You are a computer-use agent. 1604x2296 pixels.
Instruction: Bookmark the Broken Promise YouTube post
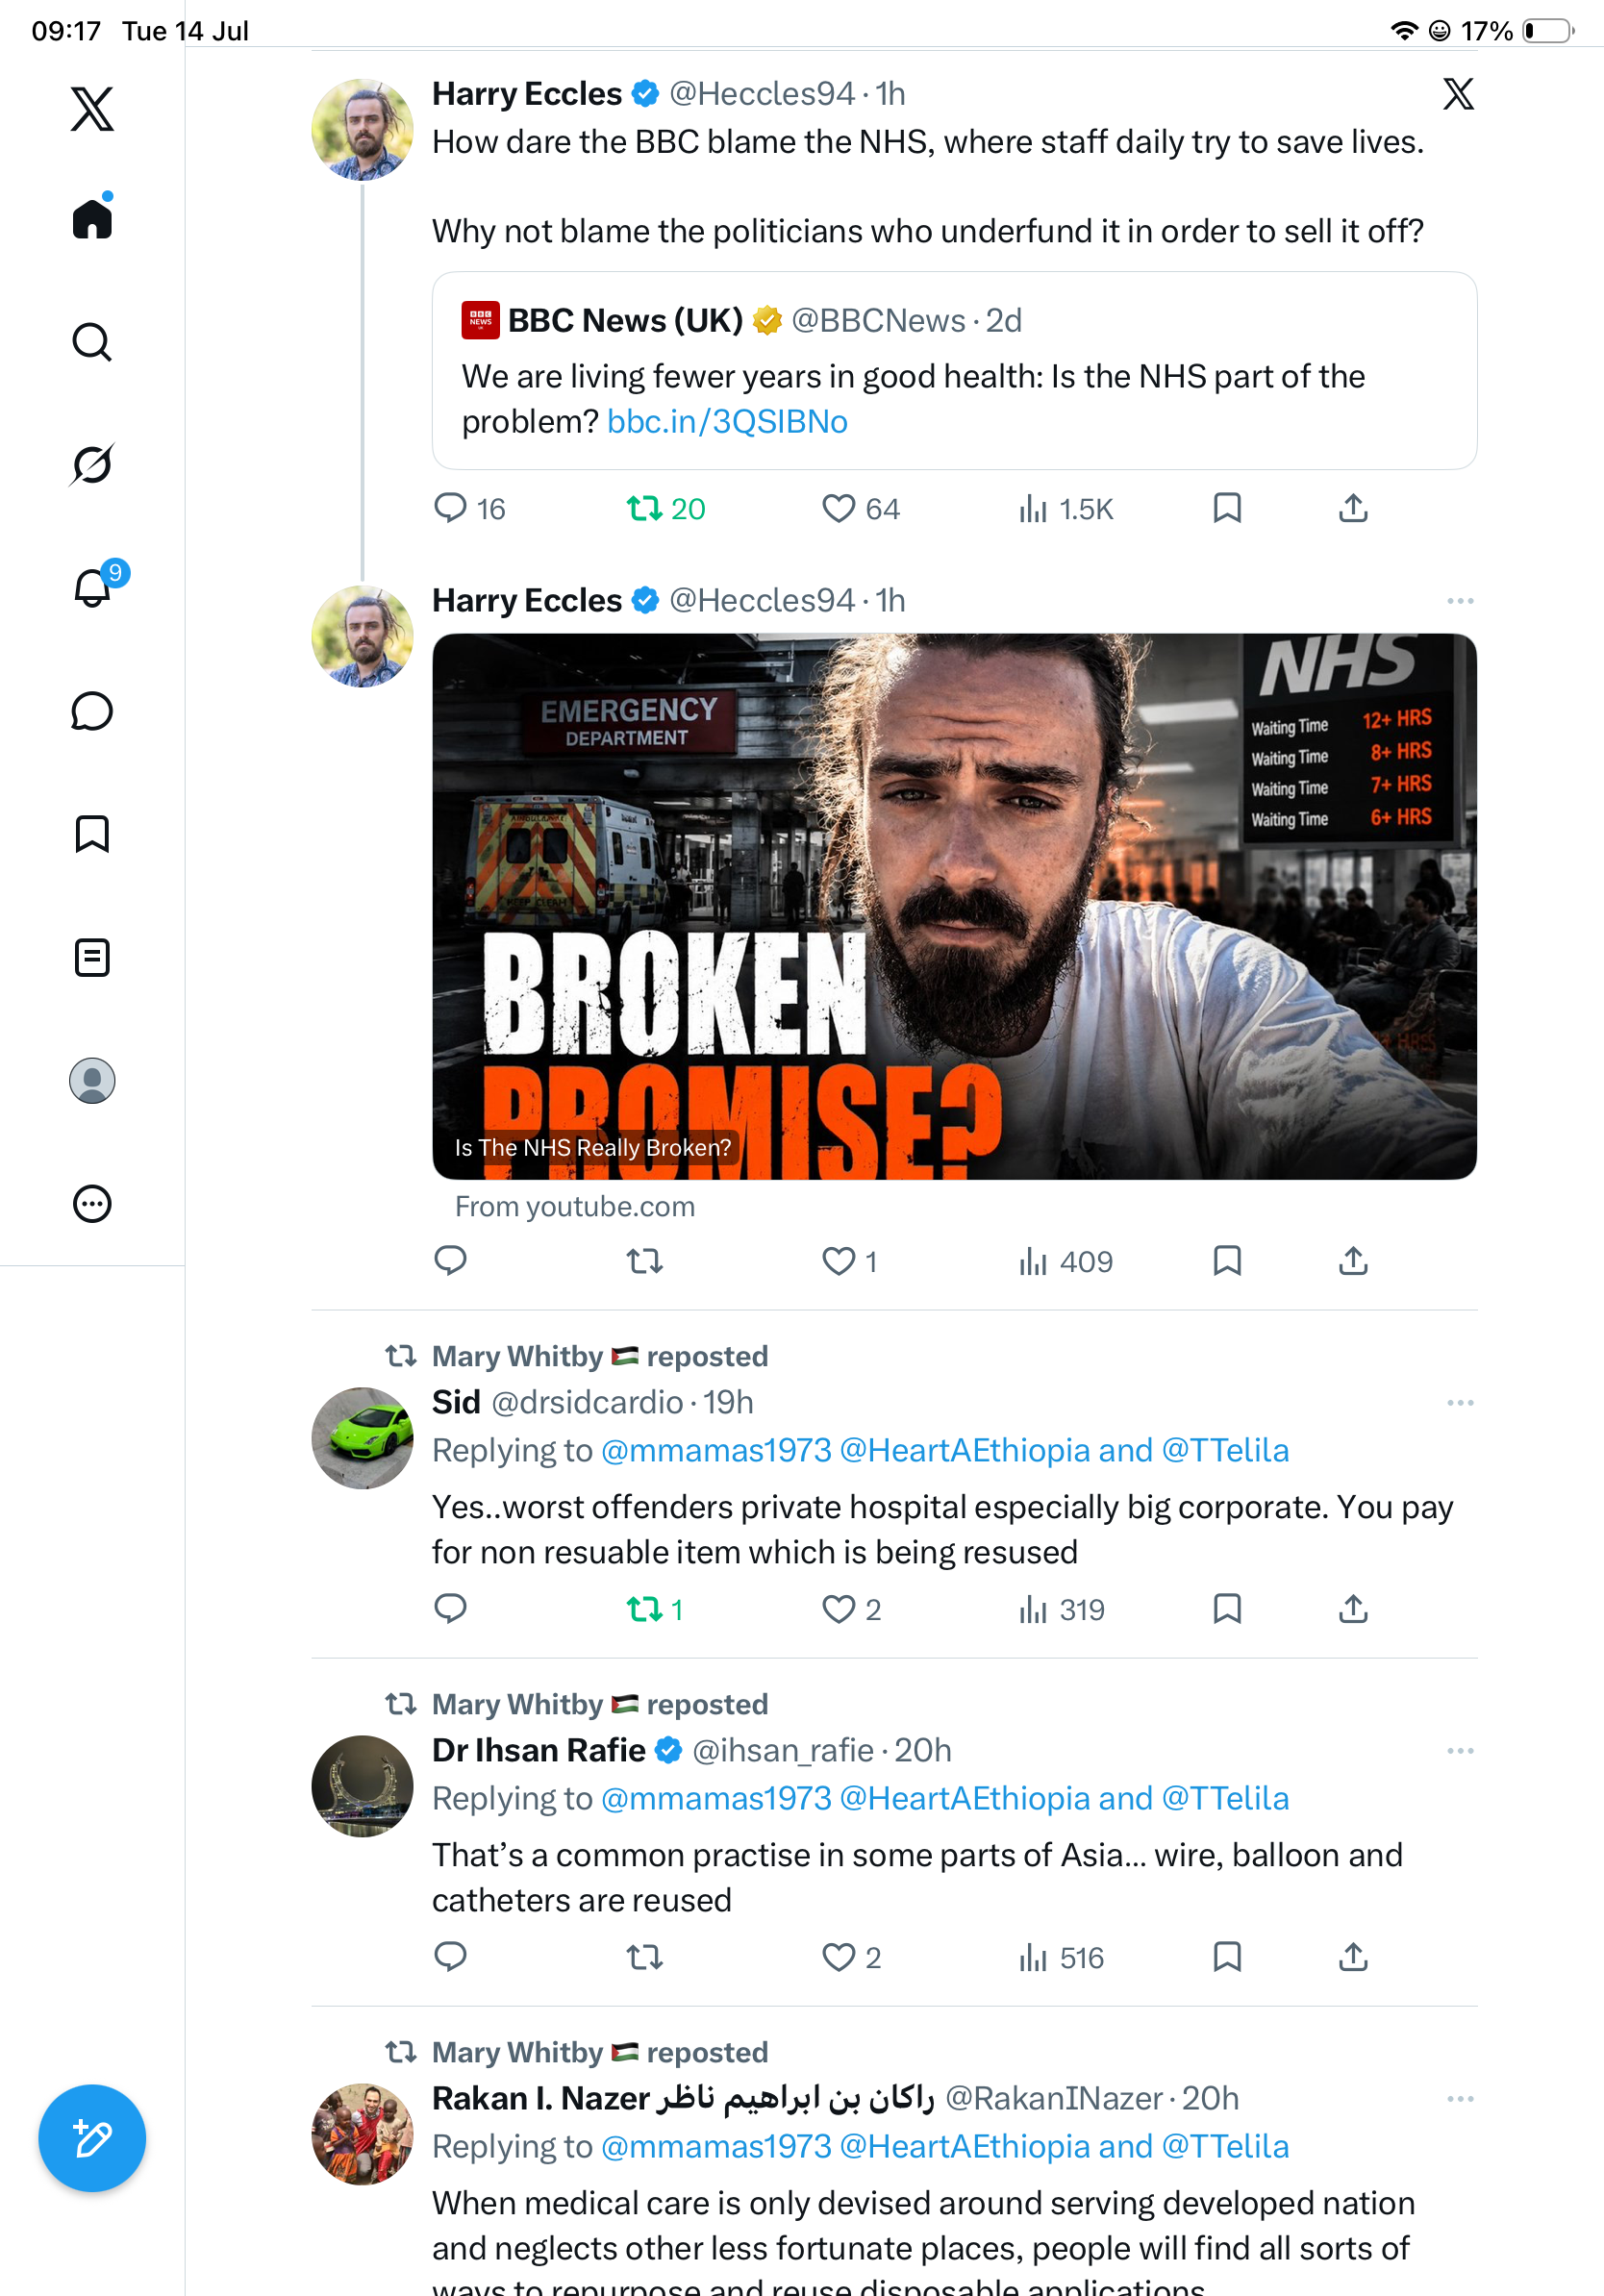point(1227,1261)
